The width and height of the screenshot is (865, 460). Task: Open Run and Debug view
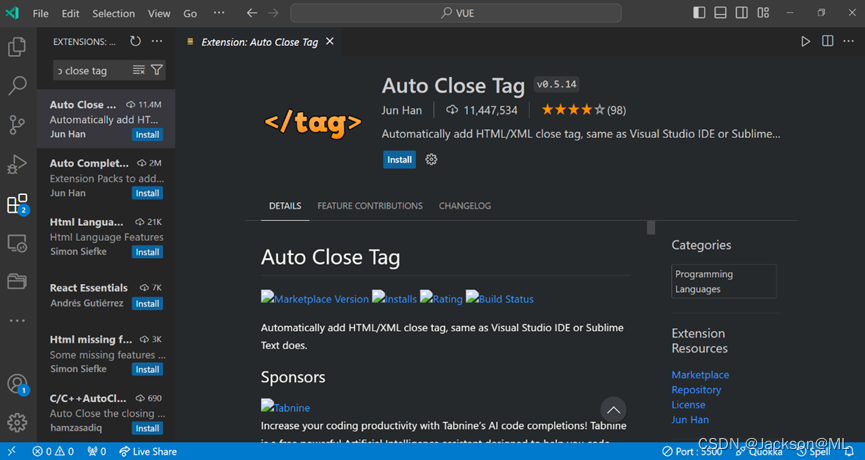(17, 164)
